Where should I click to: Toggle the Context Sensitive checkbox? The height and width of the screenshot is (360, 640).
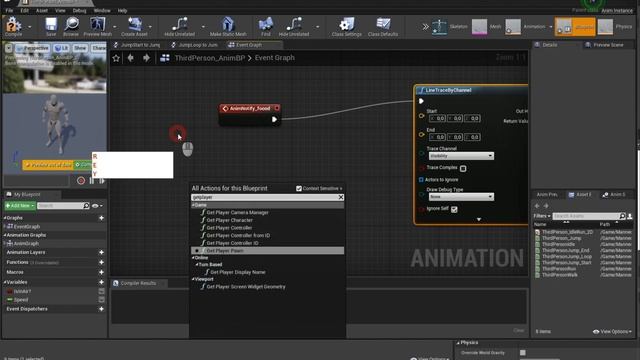[x=299, y=189]
